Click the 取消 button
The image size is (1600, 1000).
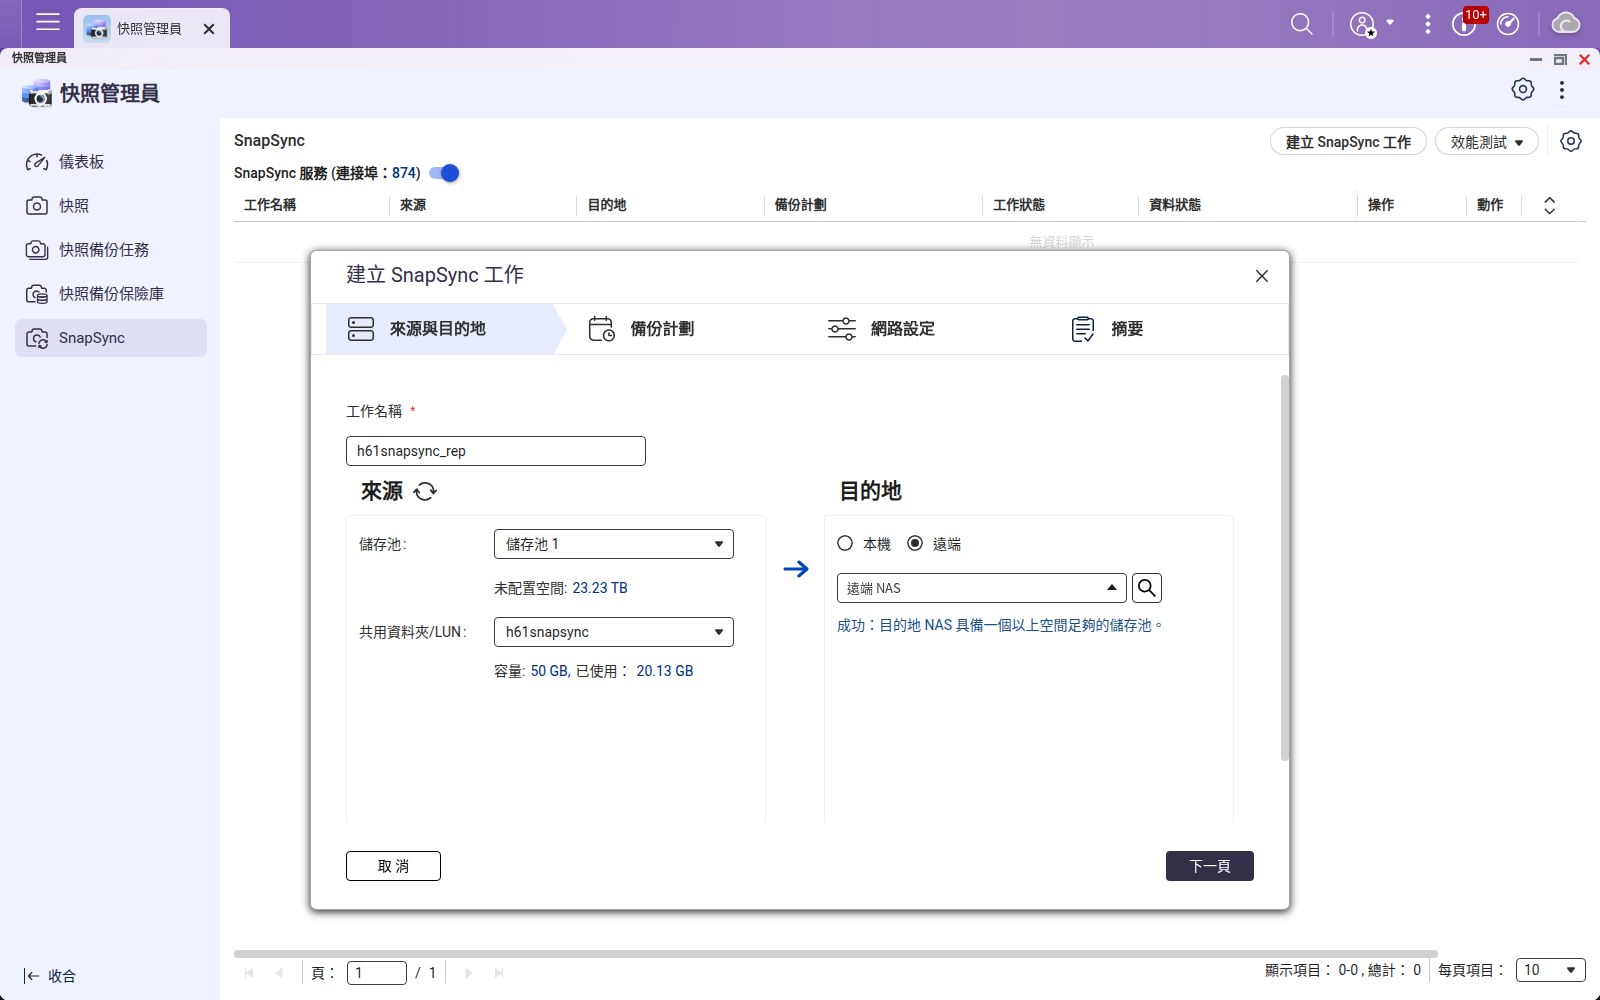(x=393, y=866)
